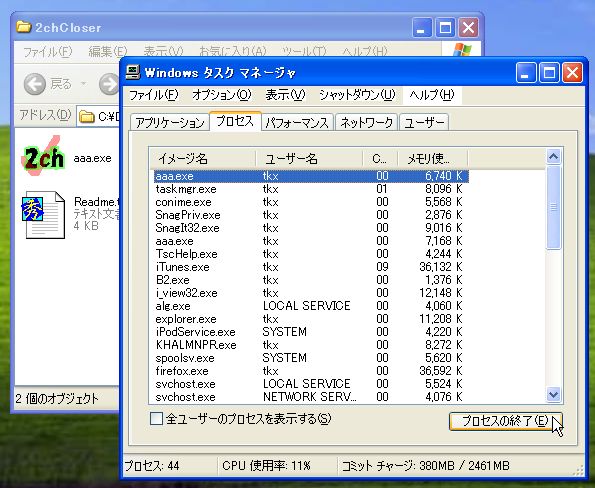The height and width of the screenshot is (488, 595).
Task: Select the explorer.exe process row
Action: coord(311,319)
